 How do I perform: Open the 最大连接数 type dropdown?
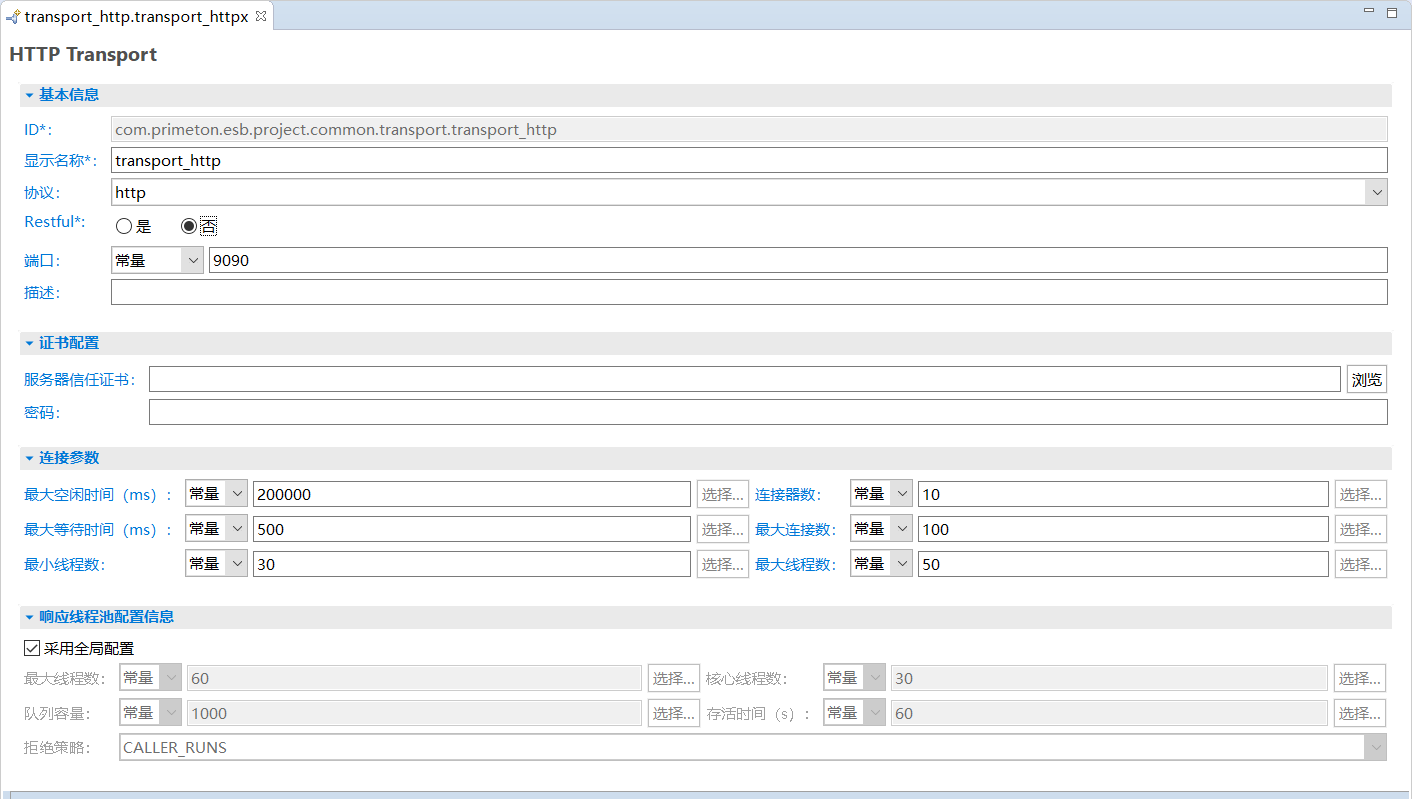[901, 529]
